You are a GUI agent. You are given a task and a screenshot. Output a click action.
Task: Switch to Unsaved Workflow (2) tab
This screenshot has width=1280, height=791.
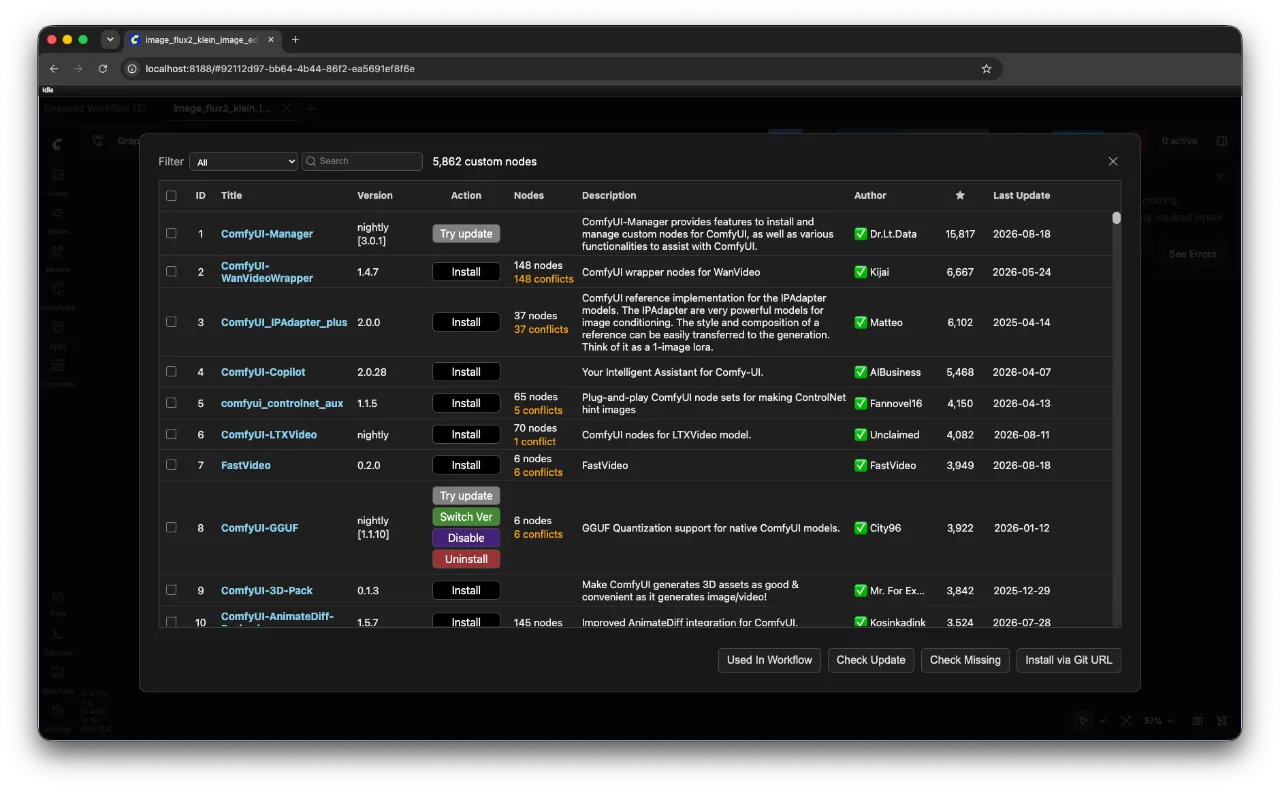click(96, 108)
